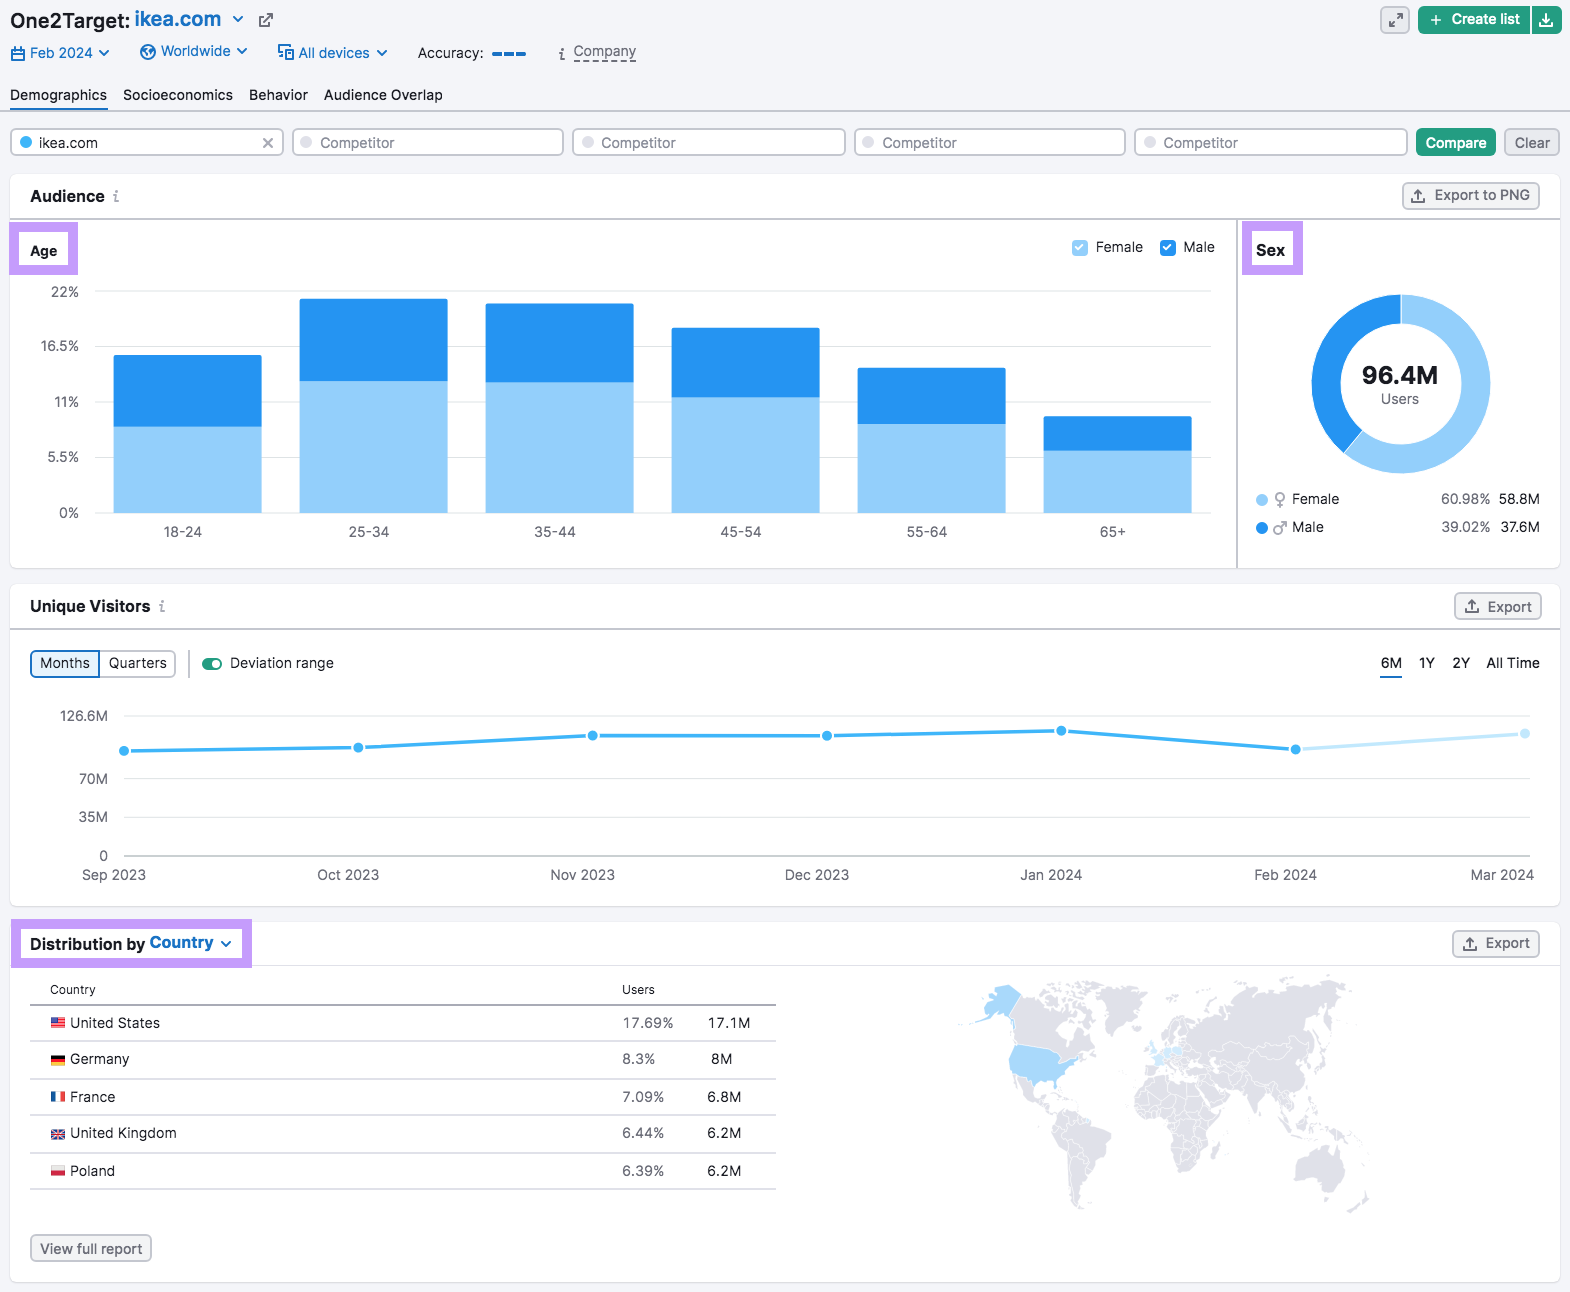Click Export to PNG button

coord(1470,196)
